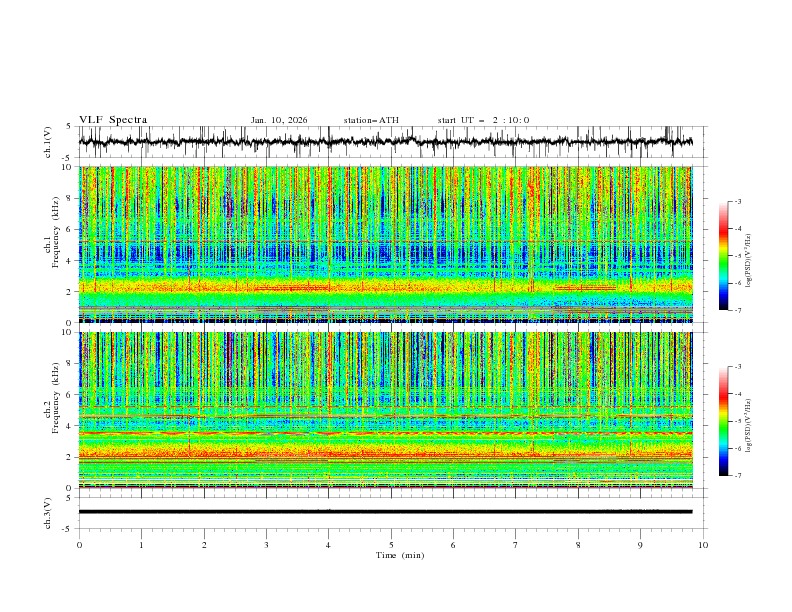Select the "ch.1(V)" waveform axis label
The height and width of the screenshot is (612, 792).
[48, 142]
